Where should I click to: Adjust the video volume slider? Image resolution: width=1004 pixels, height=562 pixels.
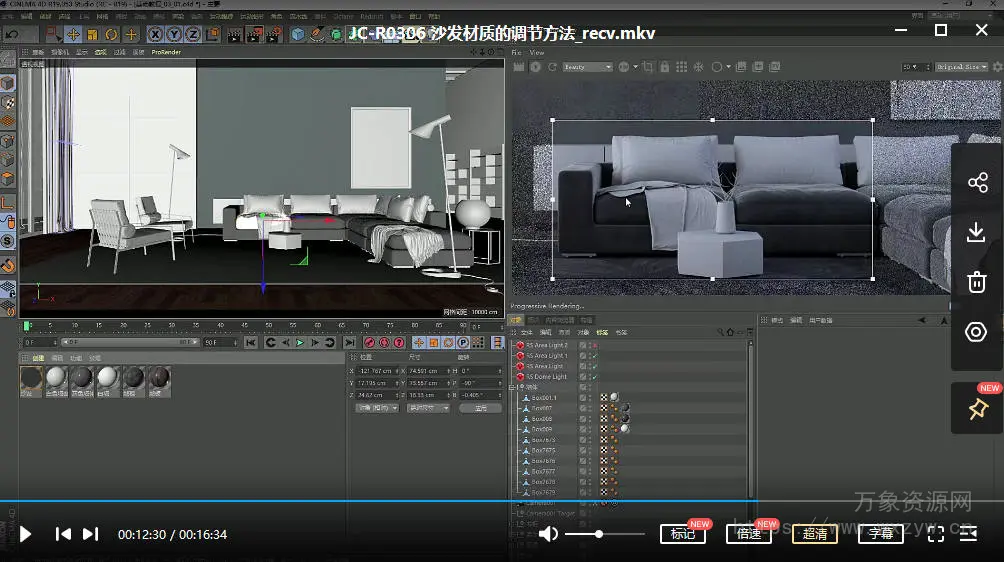point(599,534)
